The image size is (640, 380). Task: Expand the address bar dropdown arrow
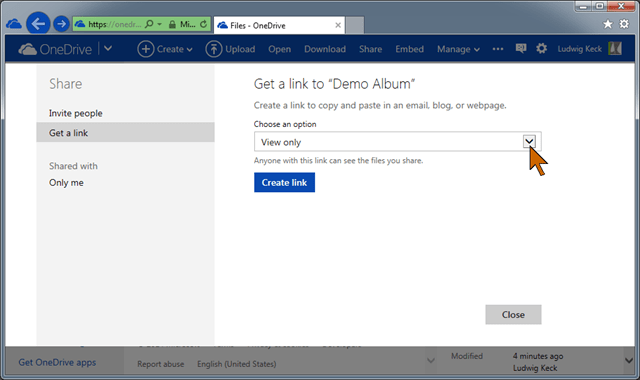[160, 24]
